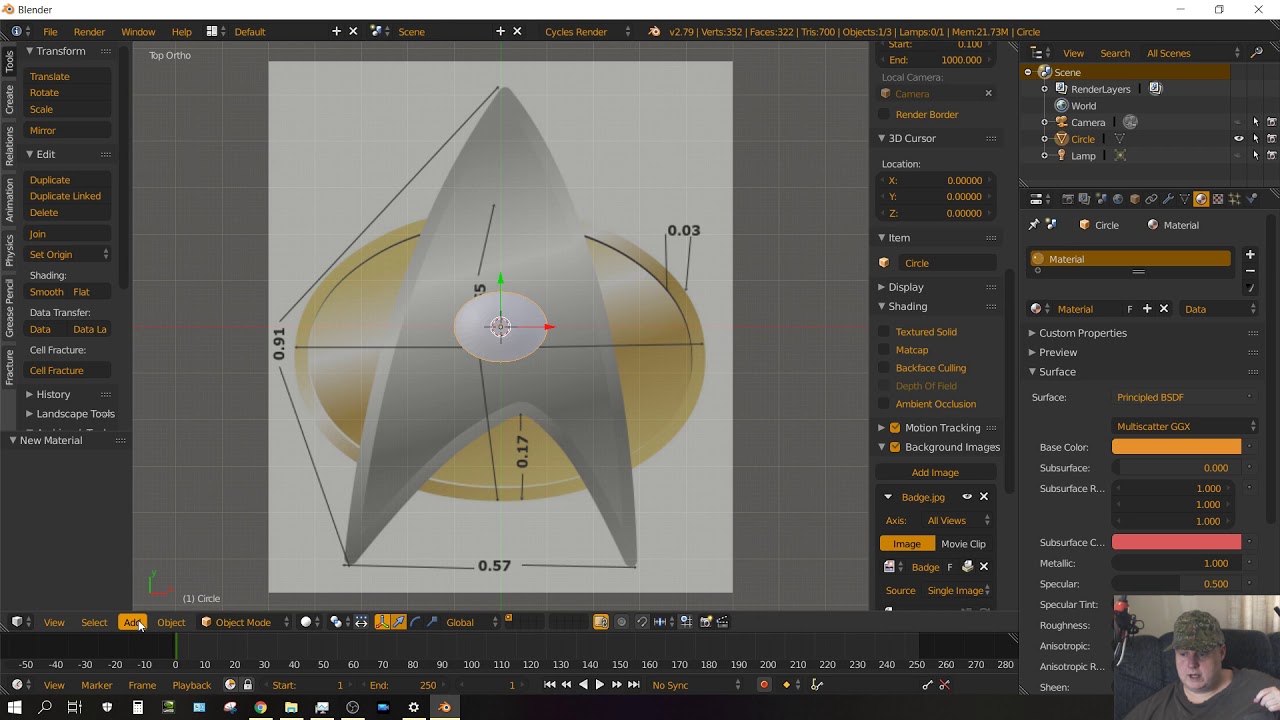This screenshot has width=1280, height=720.
Task: Open the Principled BSDF surface dropdown
Action: coord(1184,398)
